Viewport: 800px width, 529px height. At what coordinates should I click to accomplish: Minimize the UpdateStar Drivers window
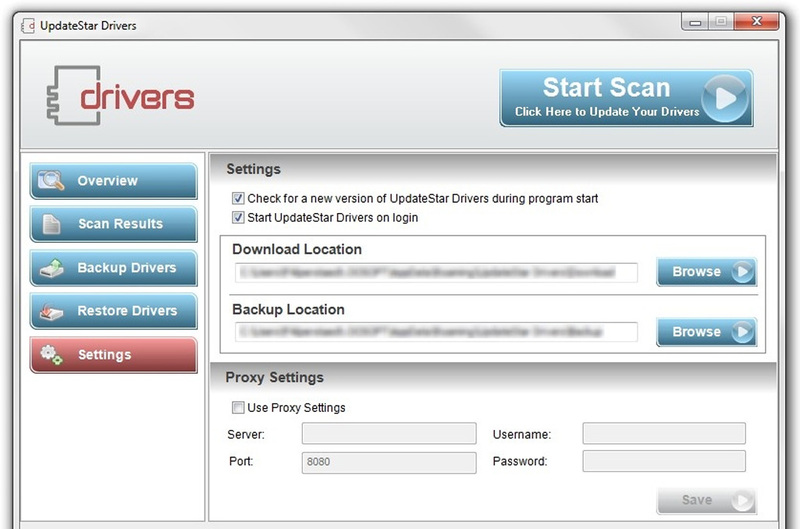click(695, 22)
